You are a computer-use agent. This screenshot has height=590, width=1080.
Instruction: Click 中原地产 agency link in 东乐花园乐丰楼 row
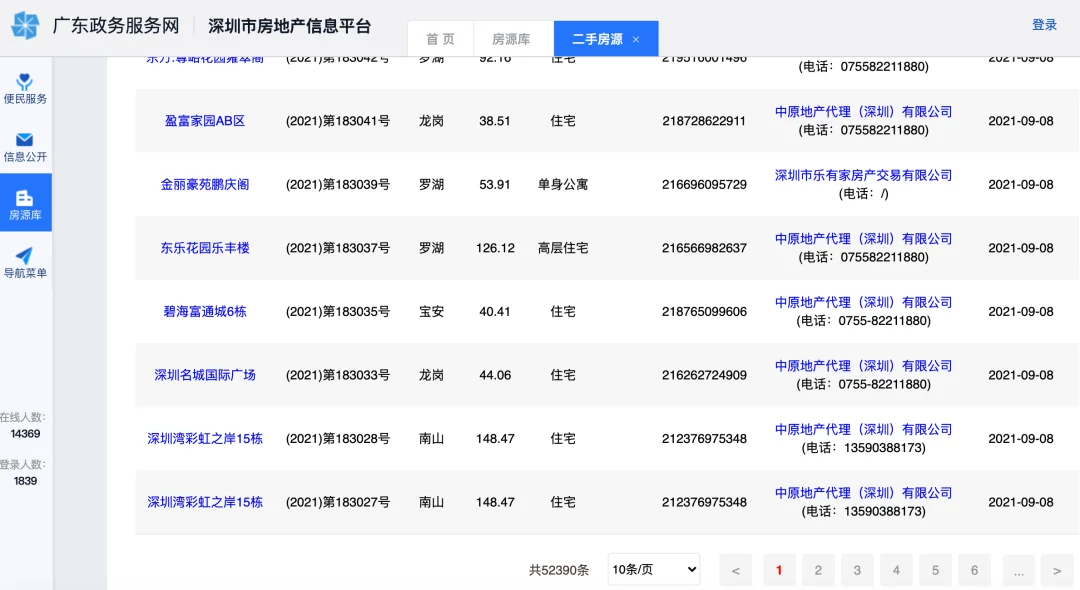tap(864, 239)
